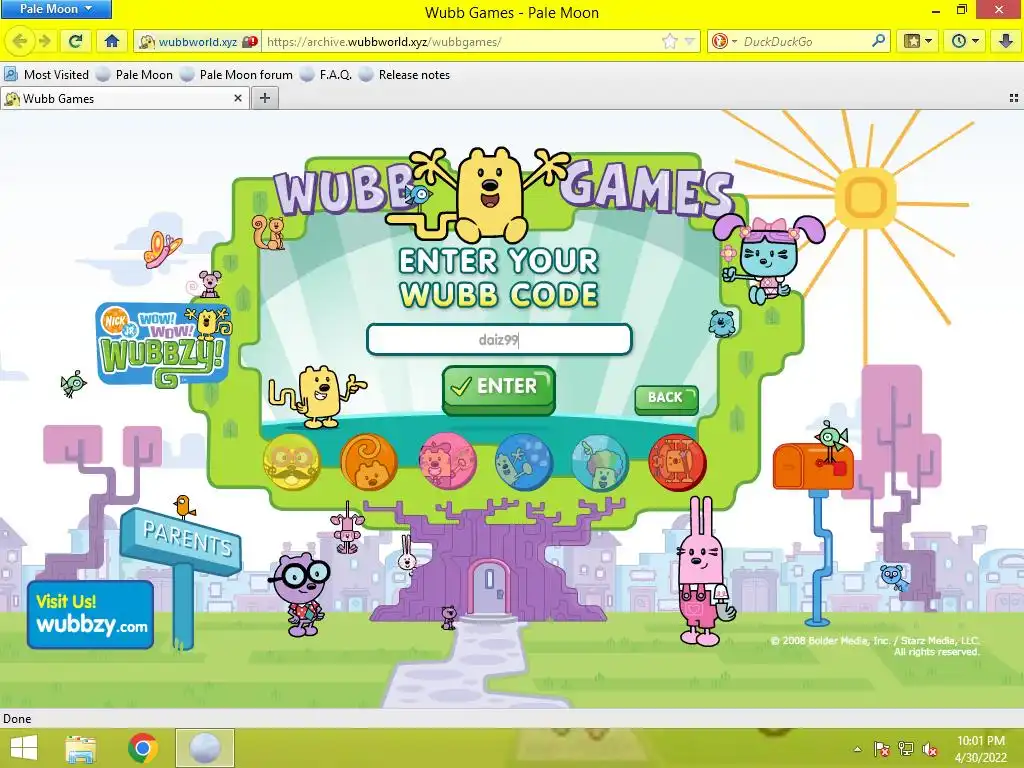Bookmark this page with the star icon
This screenshot has width=1024, height=768.
click(x=669, y=42)
